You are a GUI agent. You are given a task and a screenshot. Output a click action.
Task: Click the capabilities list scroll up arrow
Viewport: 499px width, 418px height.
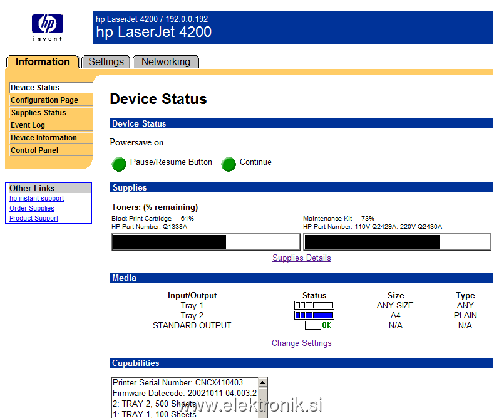263,382
